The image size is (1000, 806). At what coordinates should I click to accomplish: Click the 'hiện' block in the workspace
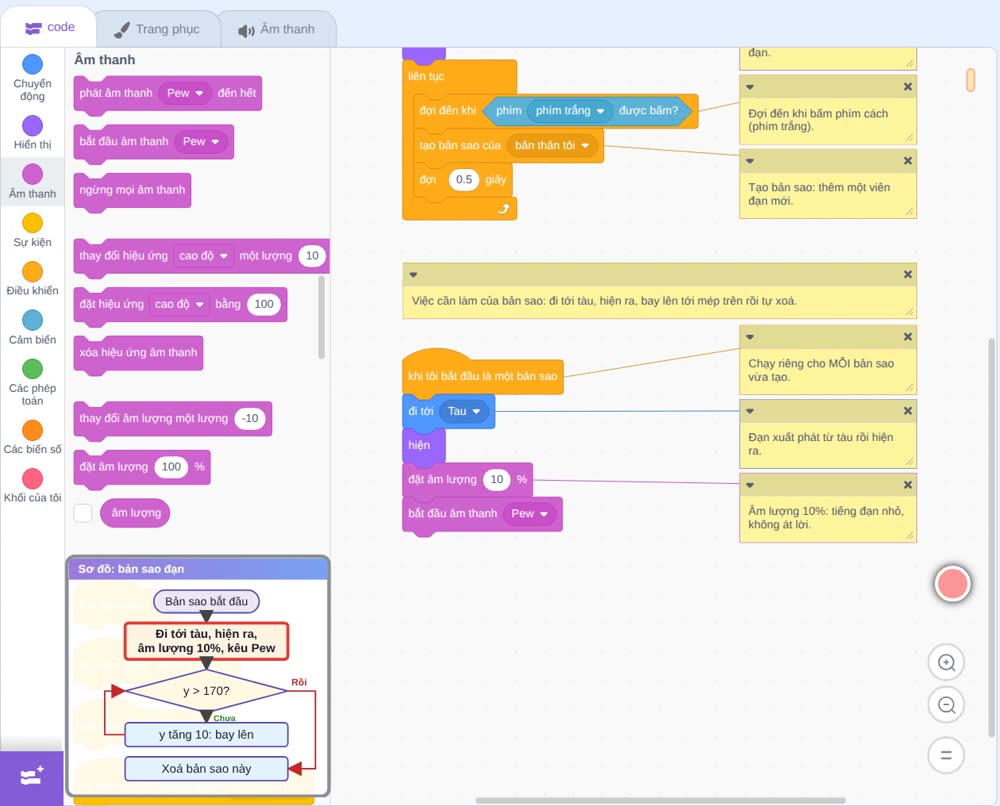click(x=423, y=445)
